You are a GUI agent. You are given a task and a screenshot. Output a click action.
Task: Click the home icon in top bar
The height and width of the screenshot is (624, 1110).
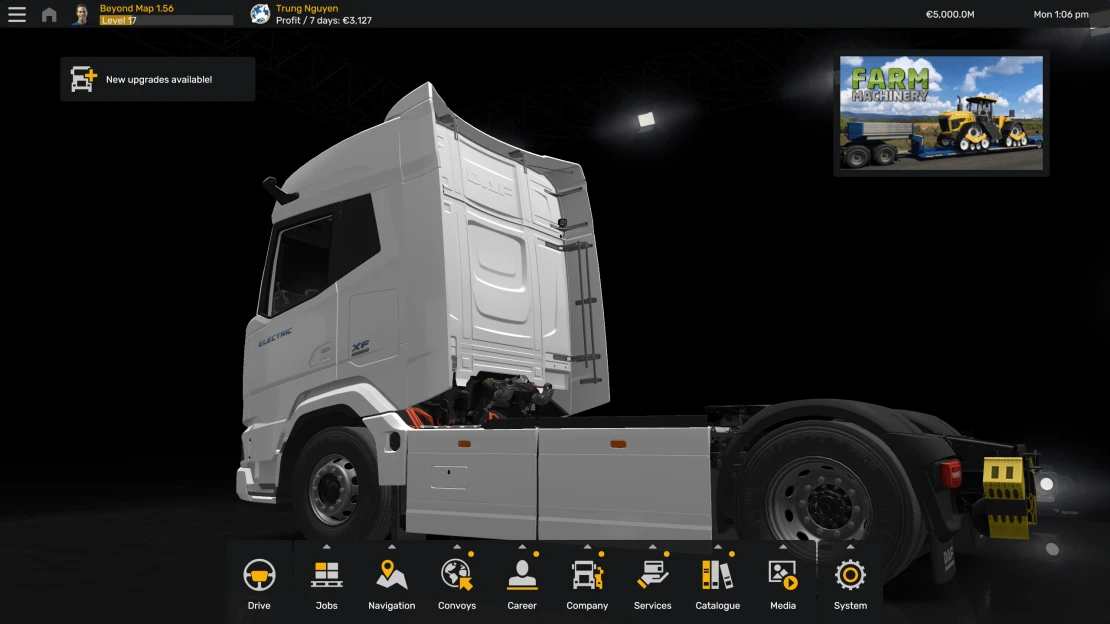[49, 15]
